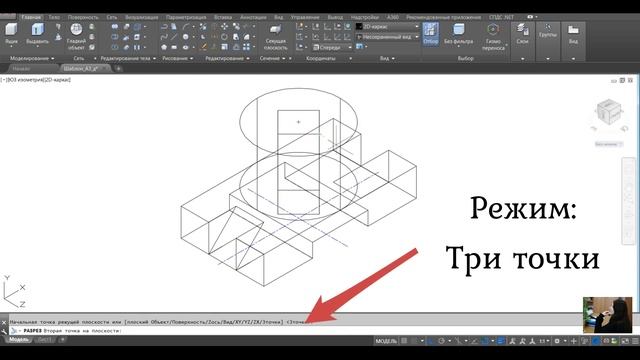Viewport: 640px width, 360px height.
Task: Click the customization menu icon in status bar
Action: 635,341
